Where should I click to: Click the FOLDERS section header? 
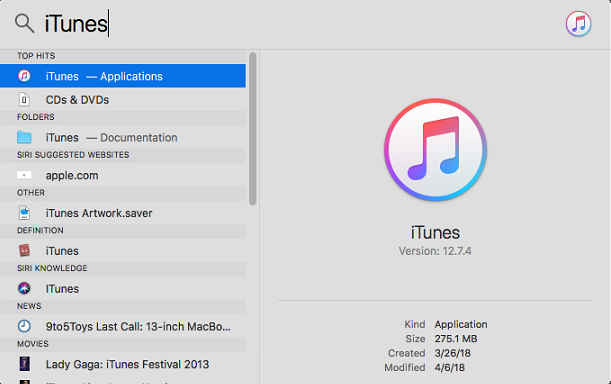point(35,117)
